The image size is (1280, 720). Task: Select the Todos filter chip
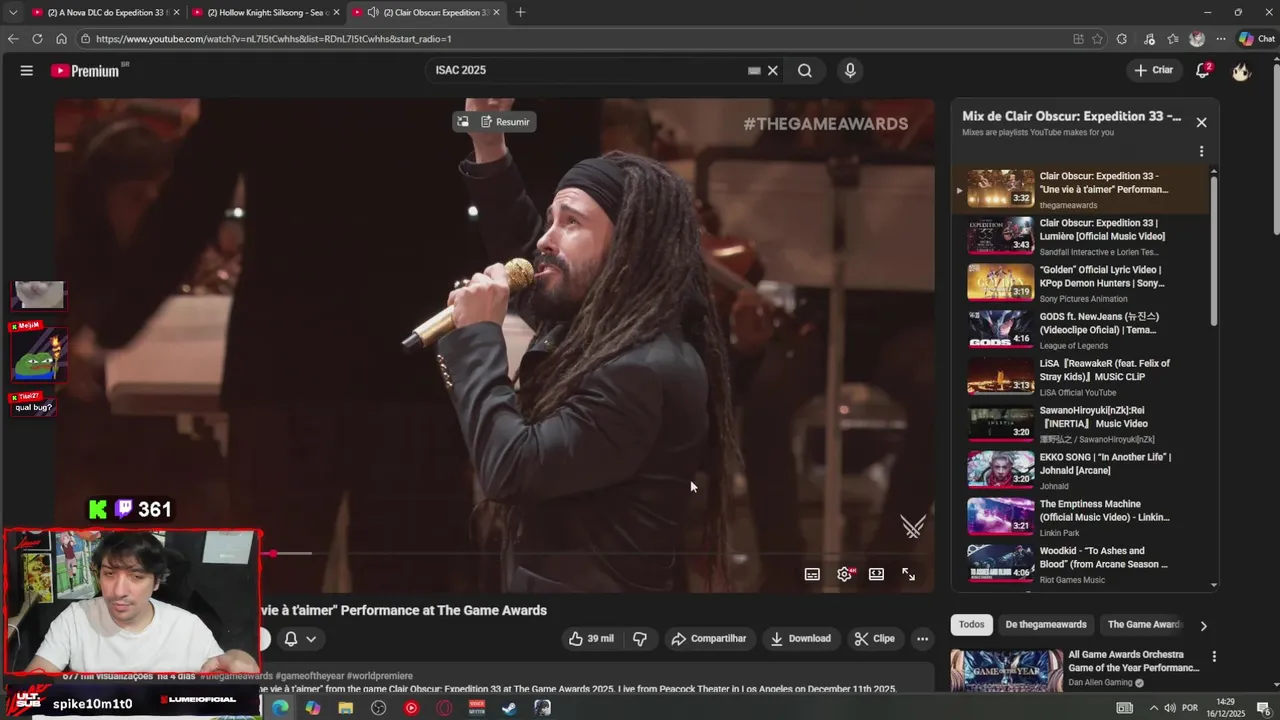coord(971,624)
